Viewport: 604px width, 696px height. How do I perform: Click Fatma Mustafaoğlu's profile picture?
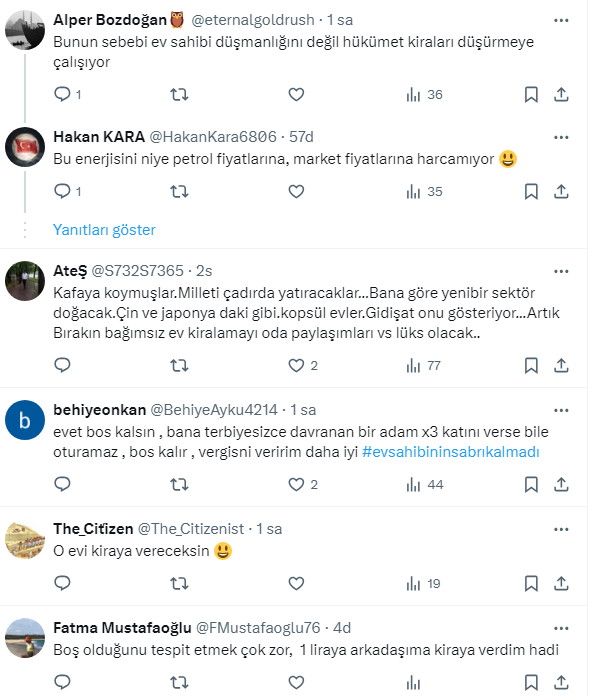[x=23, y=636]
